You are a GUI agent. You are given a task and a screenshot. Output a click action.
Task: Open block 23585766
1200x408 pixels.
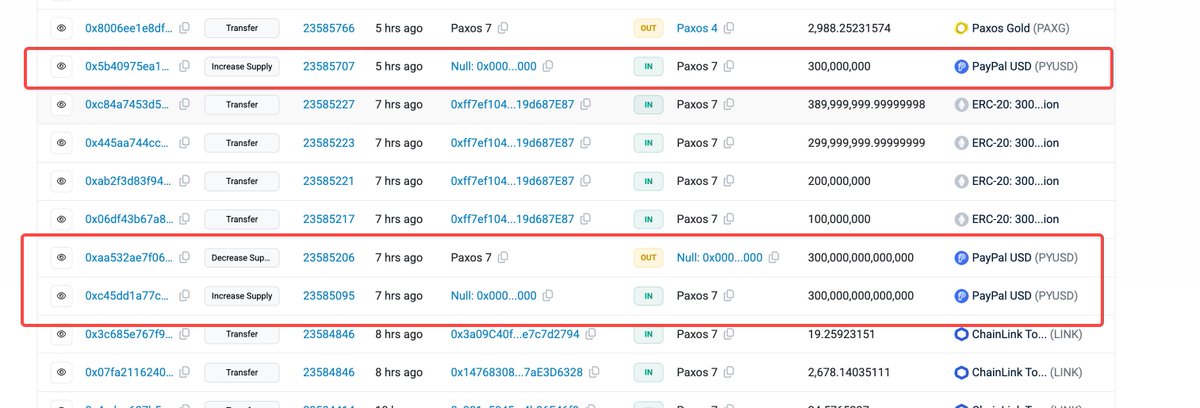(x=329, y=28)
